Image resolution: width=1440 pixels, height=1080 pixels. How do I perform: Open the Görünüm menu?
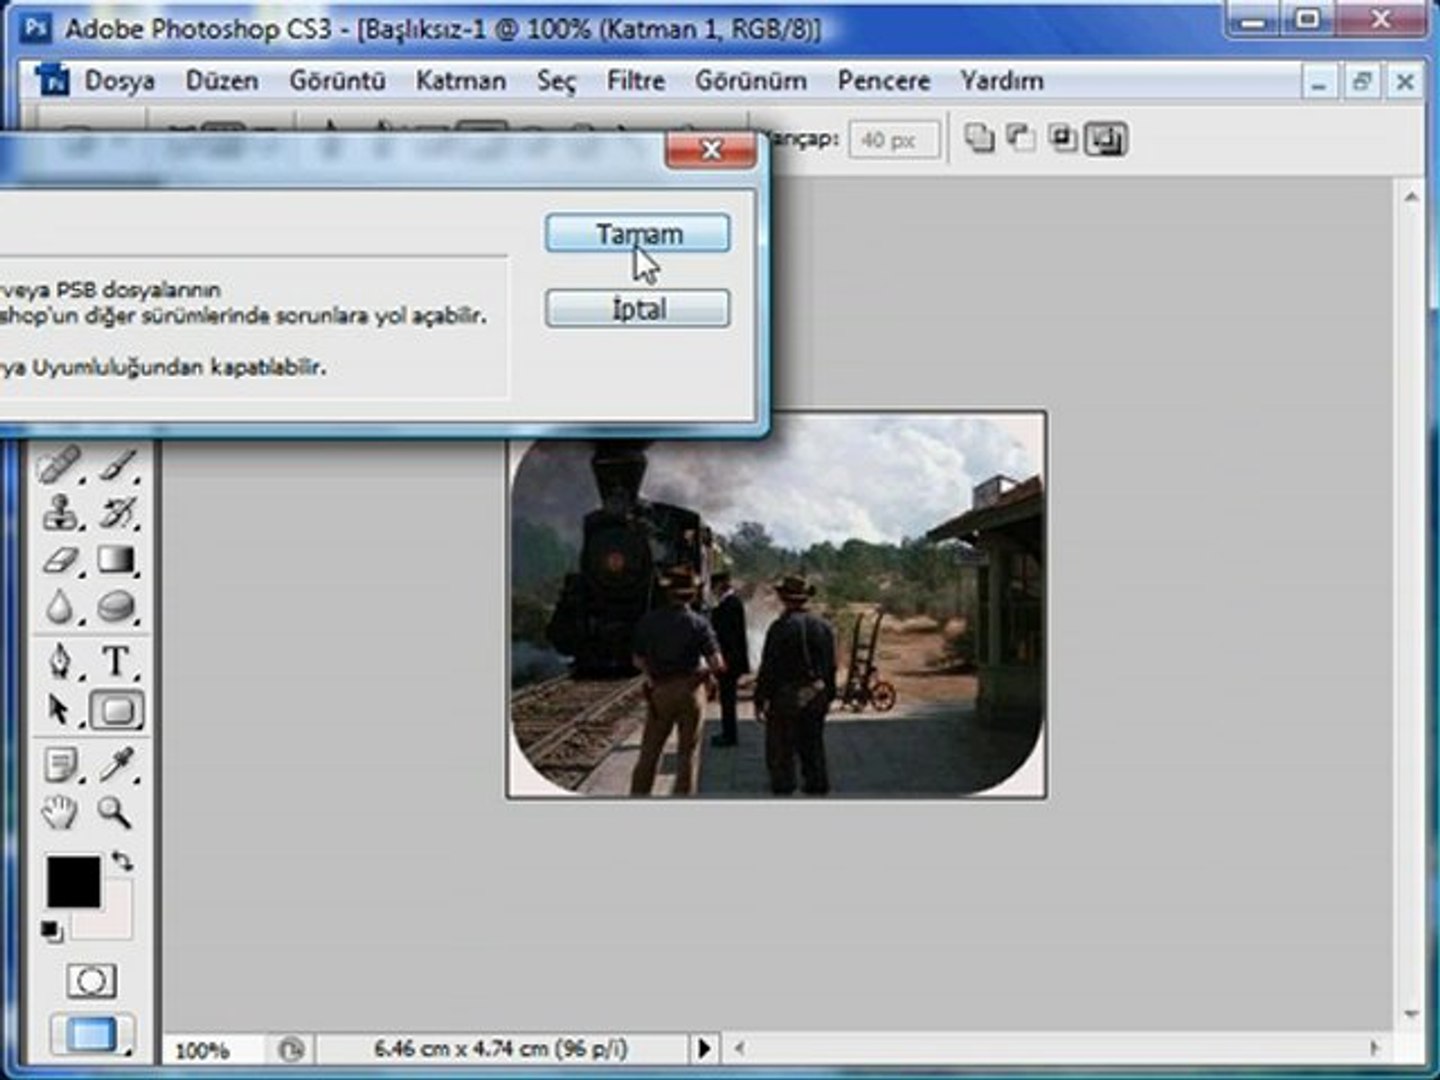click(751, 81)
